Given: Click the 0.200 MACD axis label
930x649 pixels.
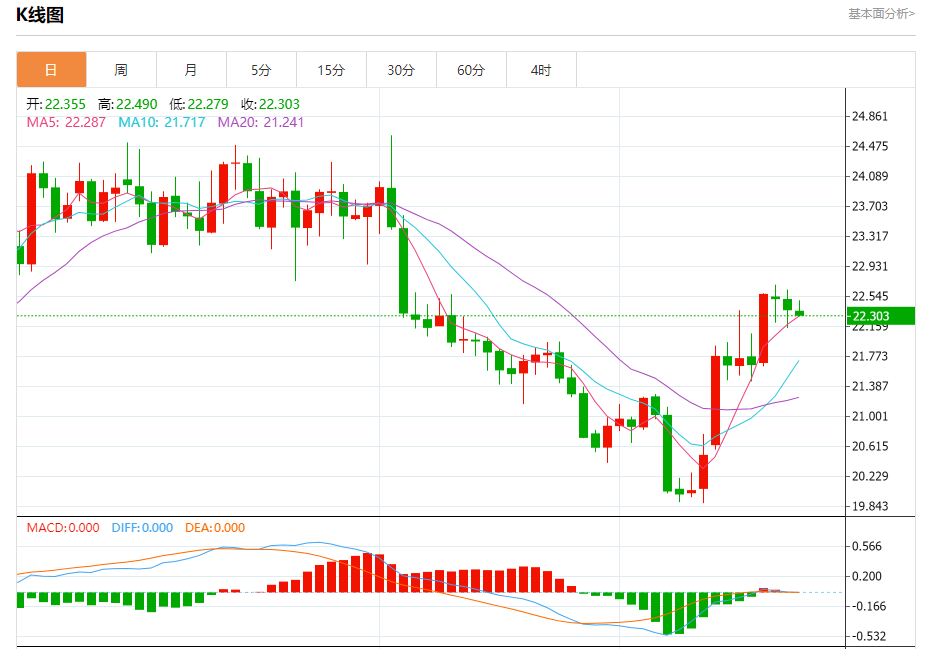Looking at the screenshot, I should (867, 576).
